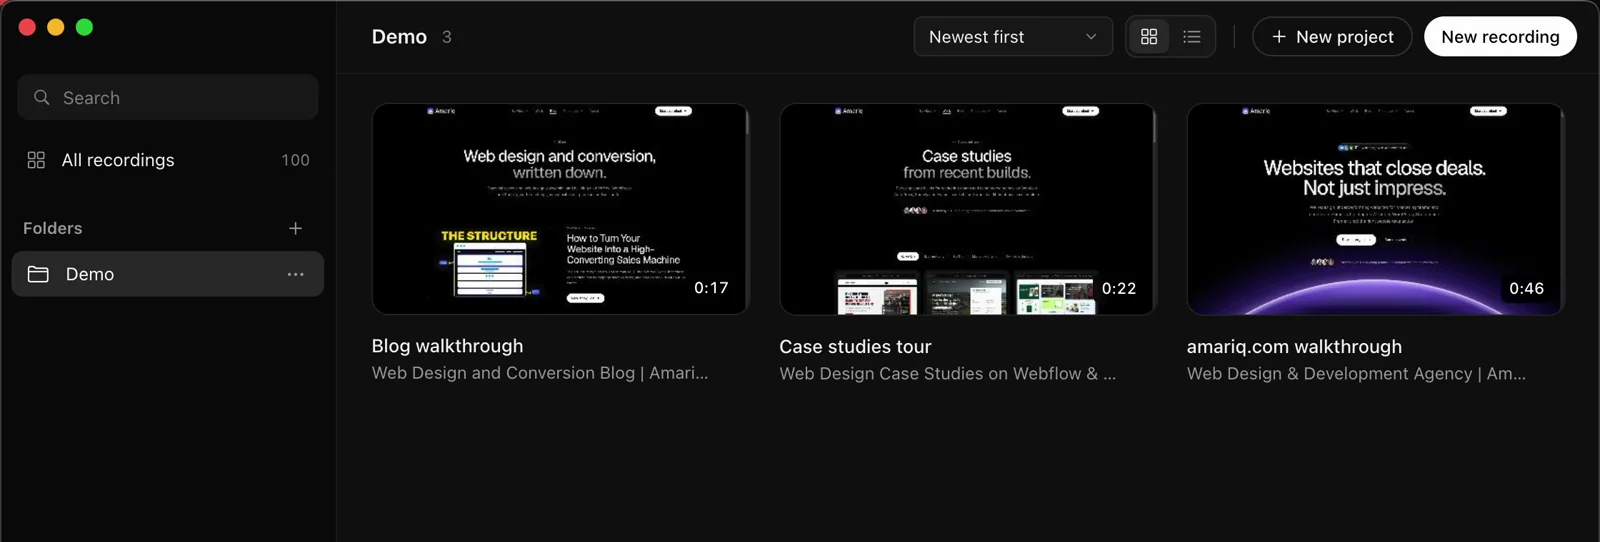Click the 0:22 duration badge
1600x542 pixels.
(x=1119, y=288)
